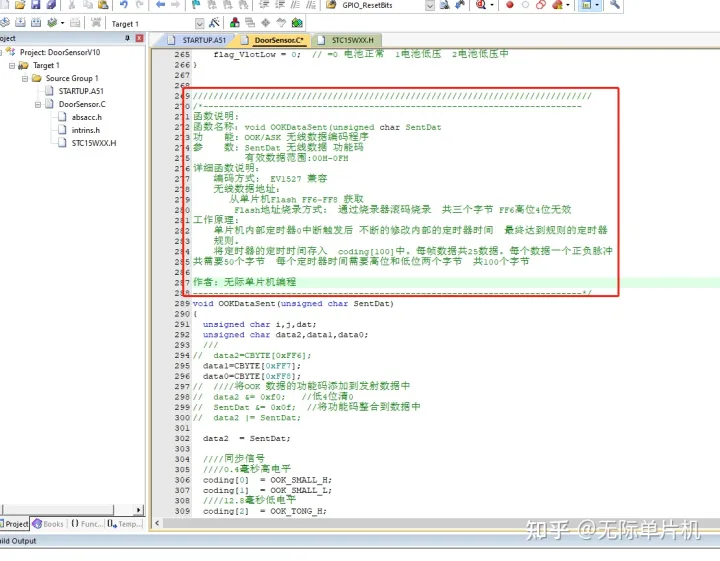The width and height of the screenshot is (720, 561).
Task: Click the Start Debug Session magnifier icon
Action: 482,5
